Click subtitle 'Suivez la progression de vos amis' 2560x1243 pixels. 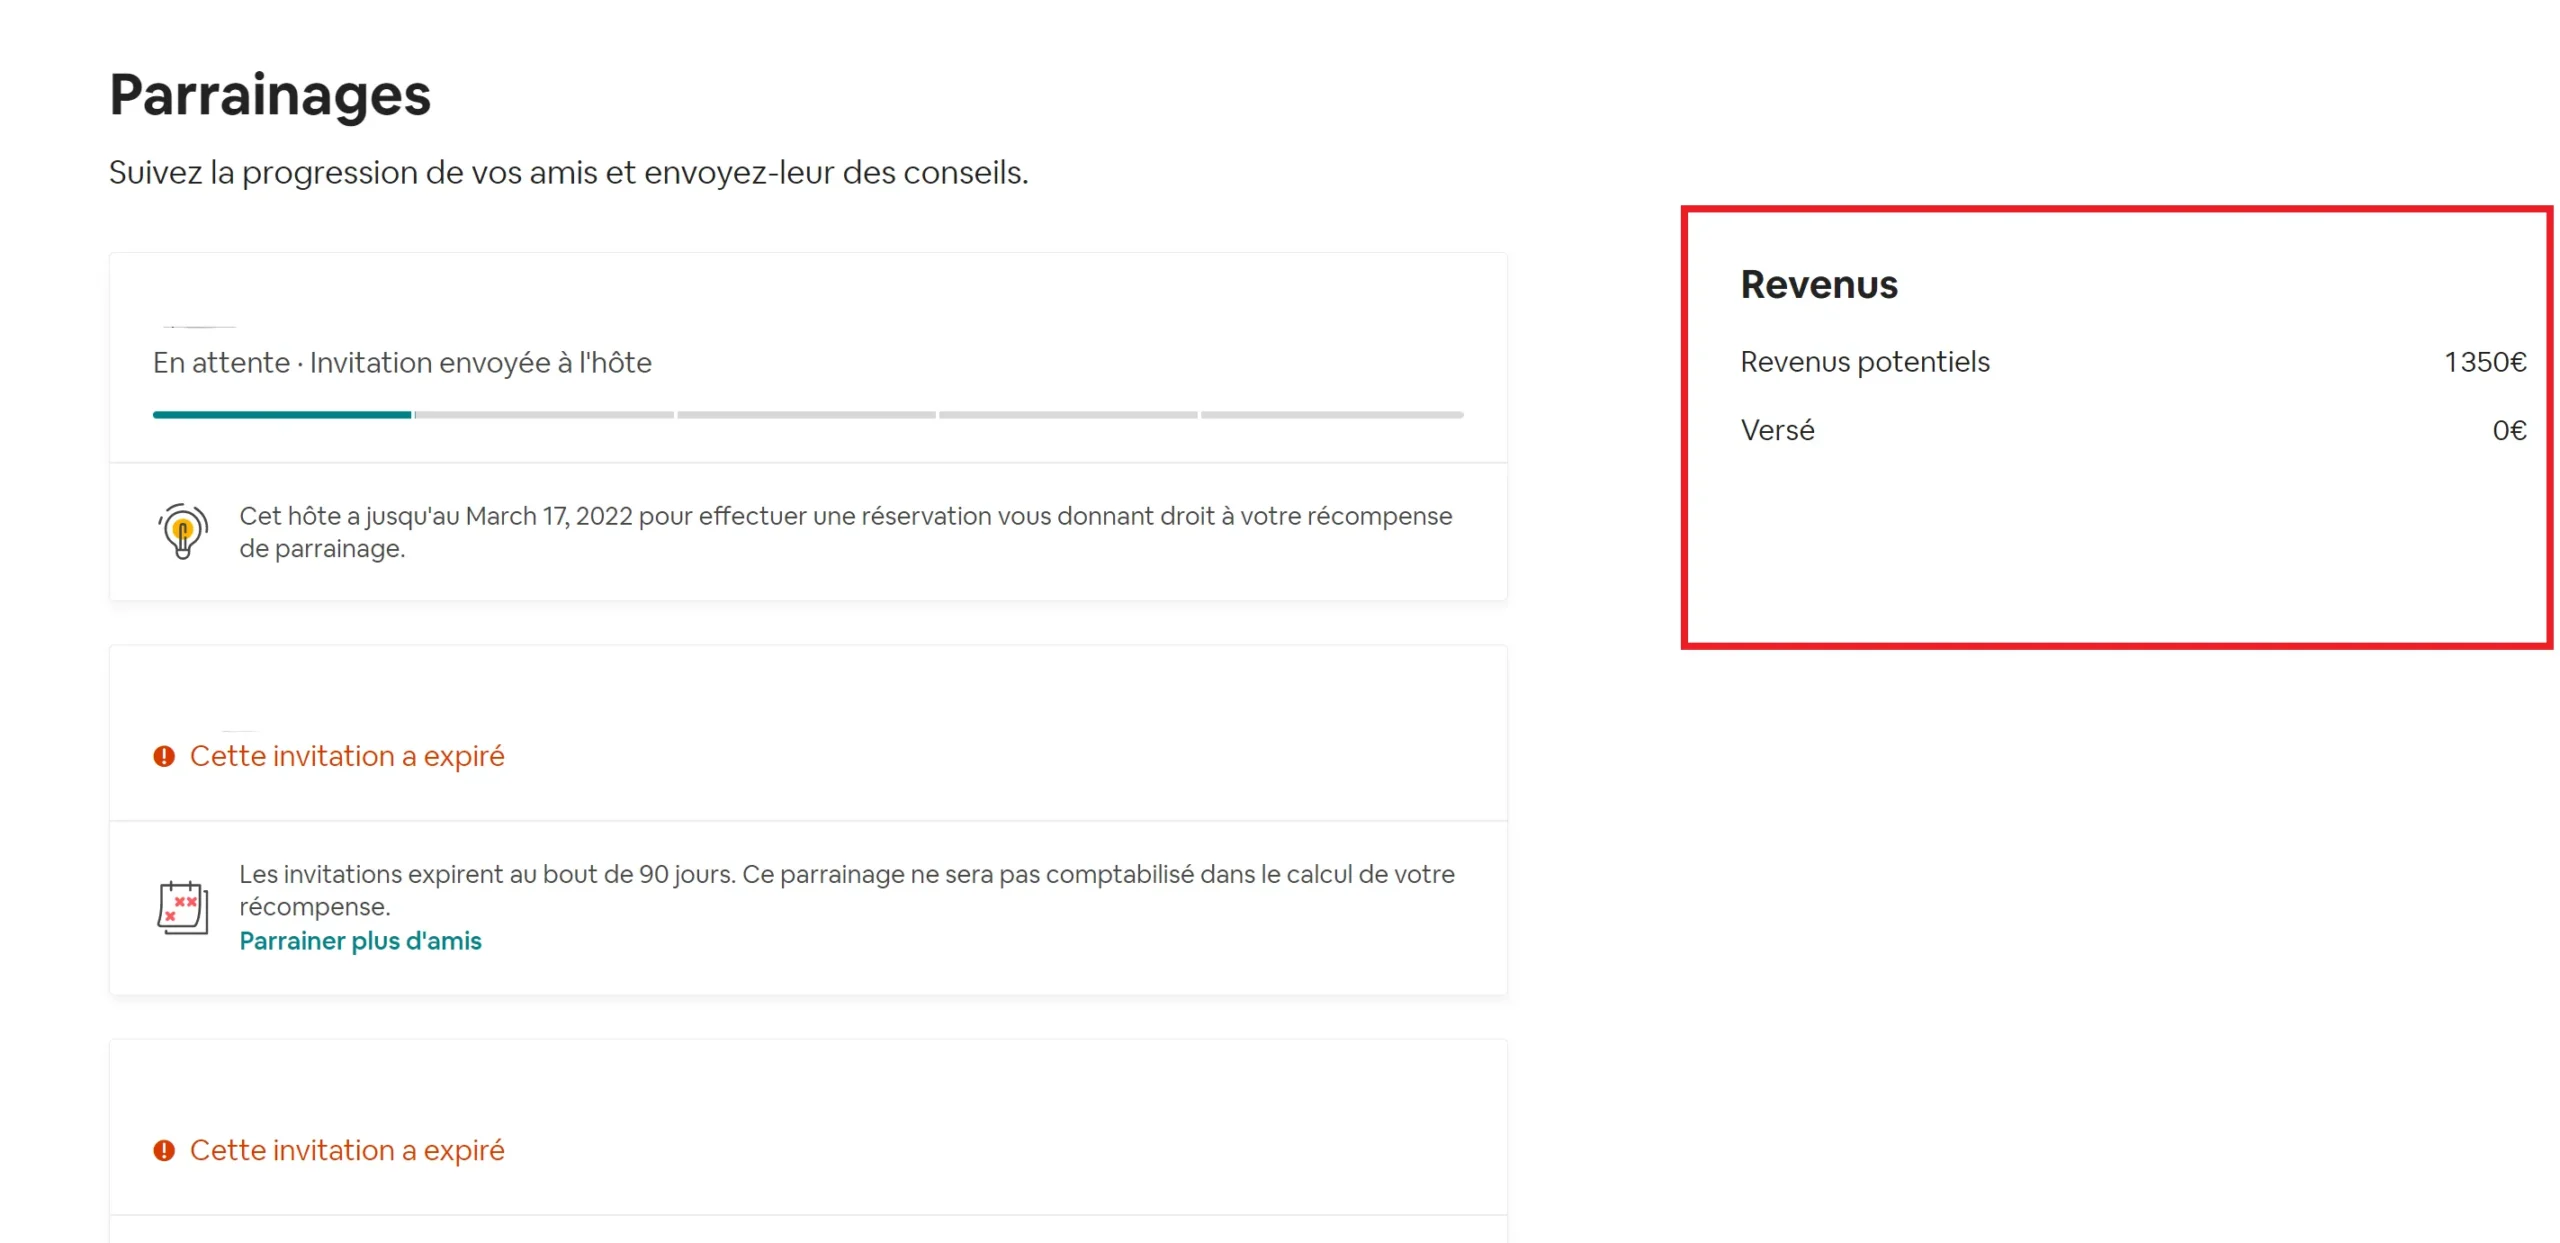click(x=568, y=173)
